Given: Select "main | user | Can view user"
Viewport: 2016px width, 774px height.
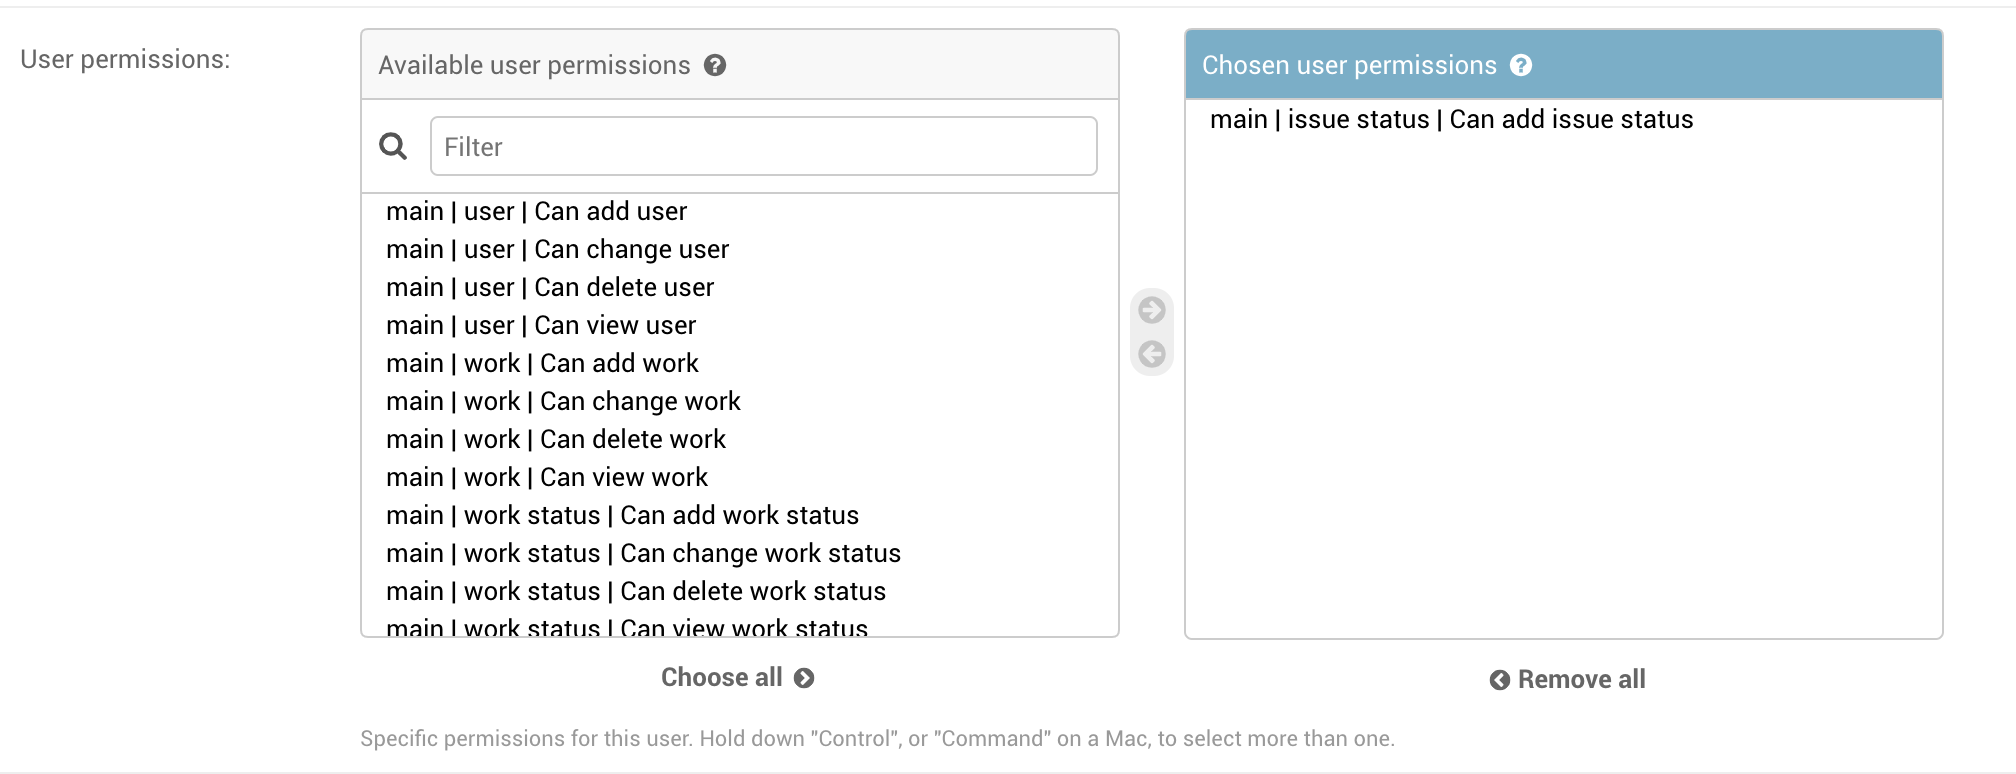Looking at the screenshot, I should (x=541, y=326).
